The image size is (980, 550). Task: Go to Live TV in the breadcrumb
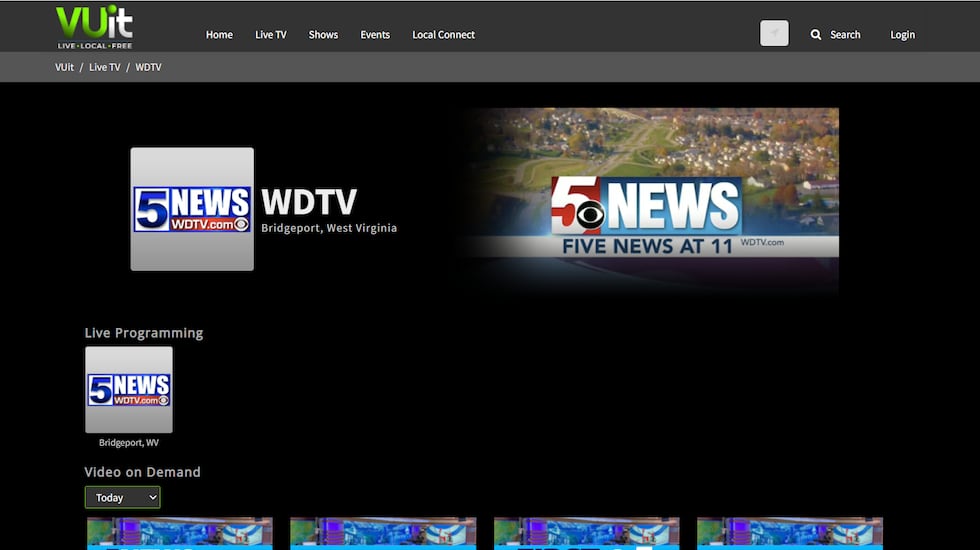[x=104, y=67]
